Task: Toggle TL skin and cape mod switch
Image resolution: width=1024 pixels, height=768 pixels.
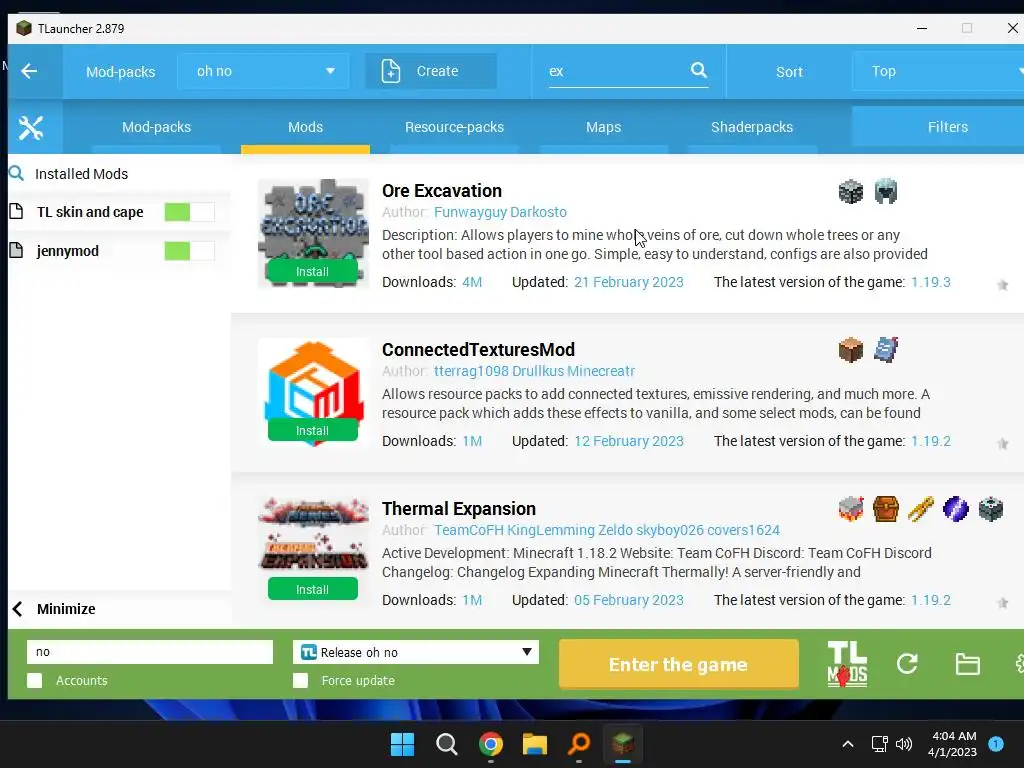Action: tap(189, 212)
